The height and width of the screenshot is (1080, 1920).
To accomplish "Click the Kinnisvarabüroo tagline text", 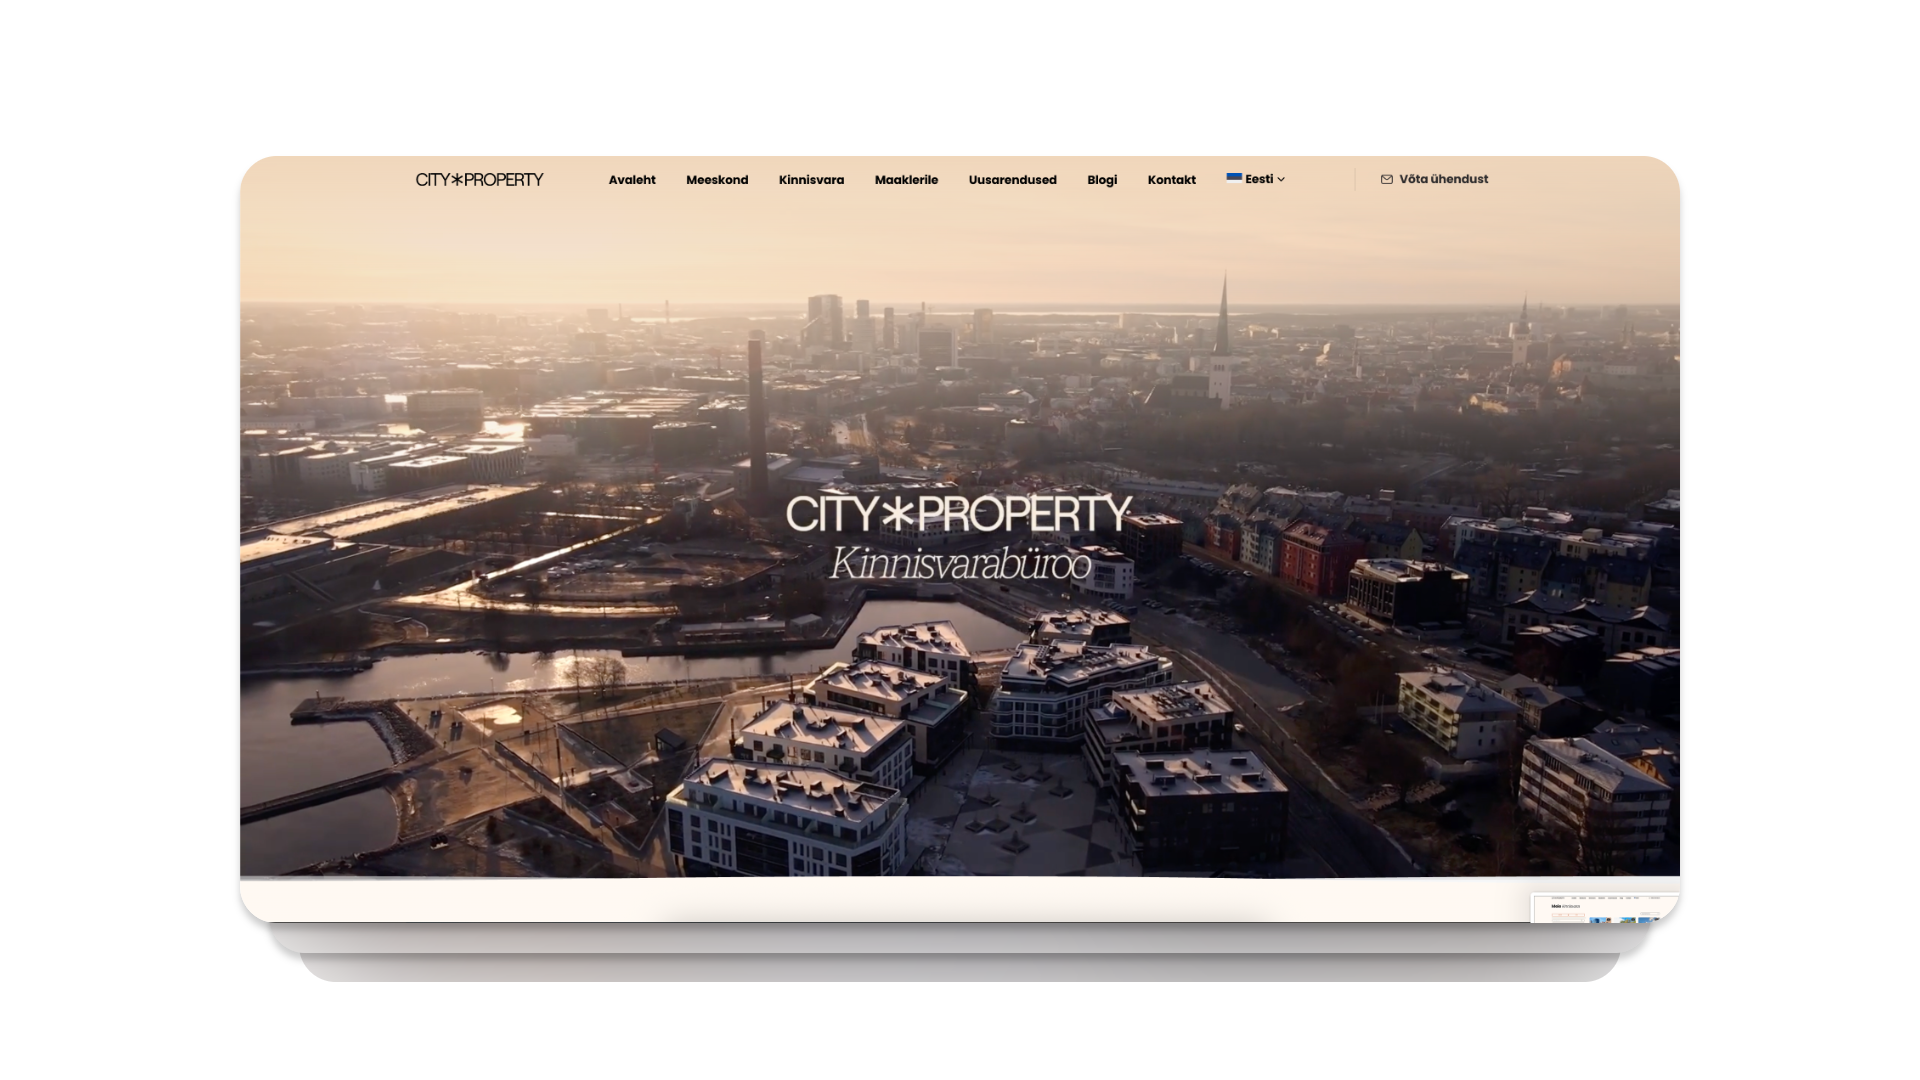I will click(960, 565).
